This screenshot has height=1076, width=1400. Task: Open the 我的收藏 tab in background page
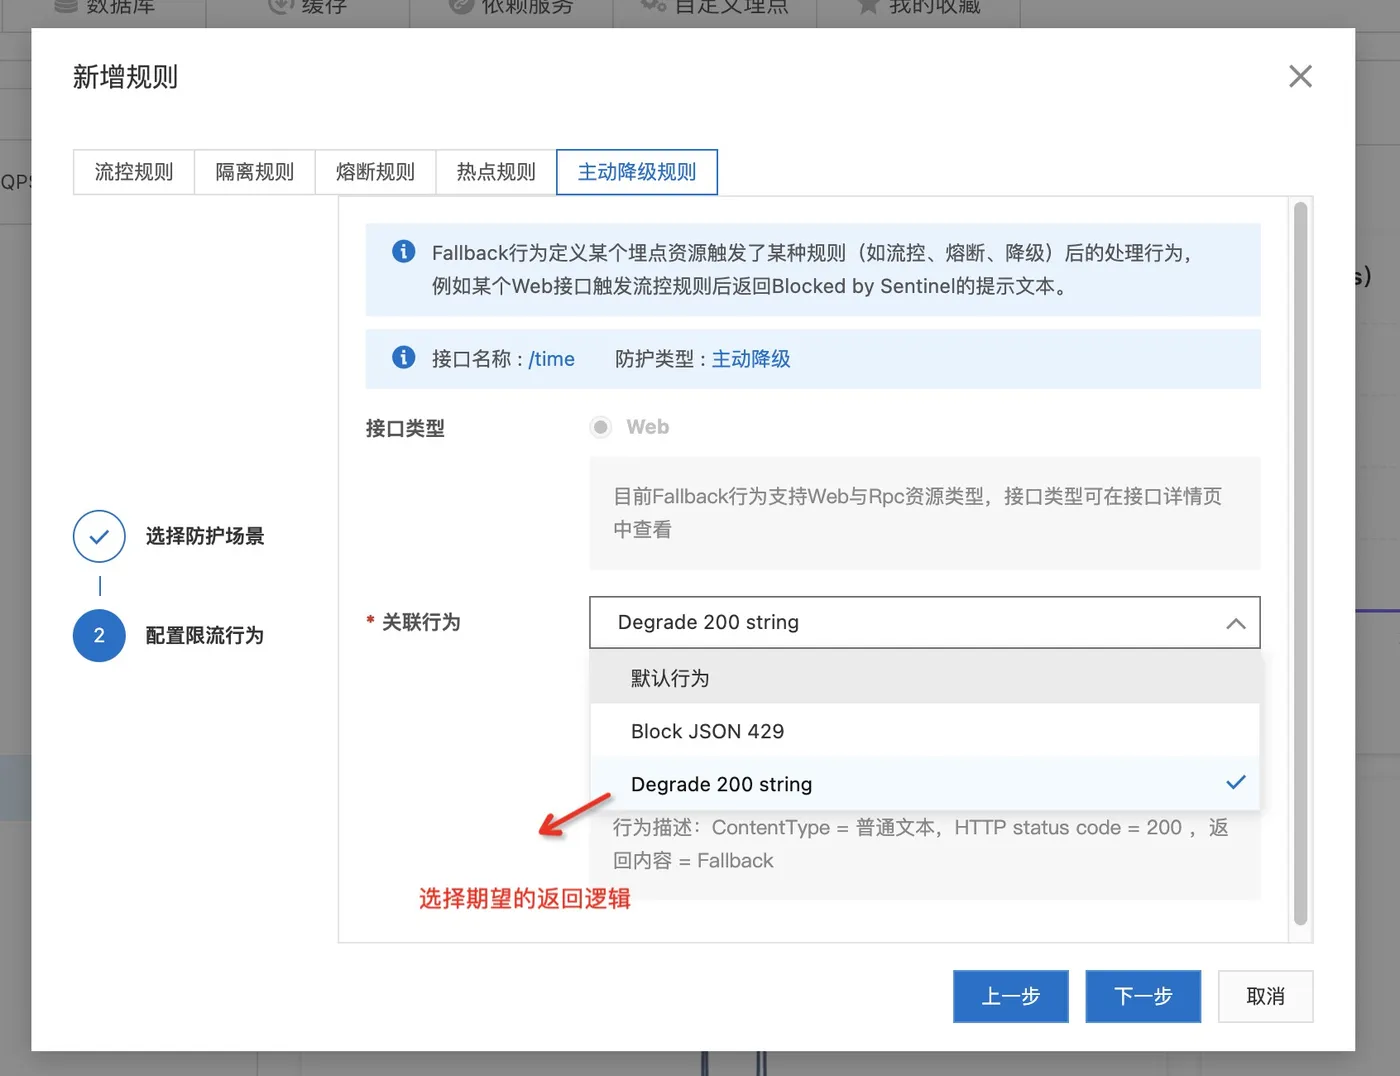[x=920, y=7]
